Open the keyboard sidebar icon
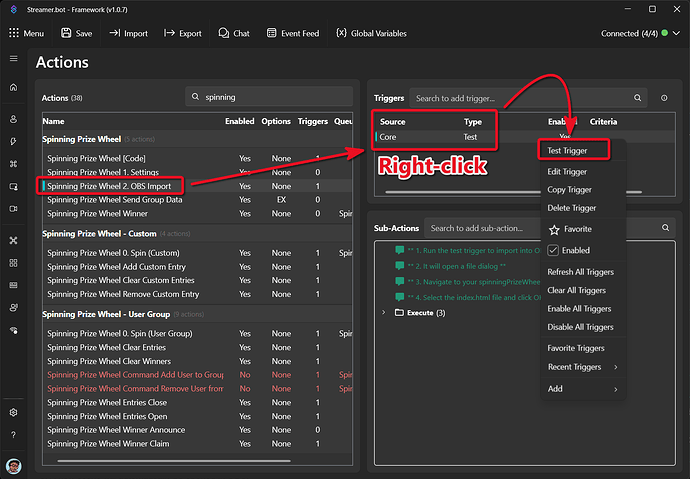The height and width of the screenshot is (479, 690). 14,285
